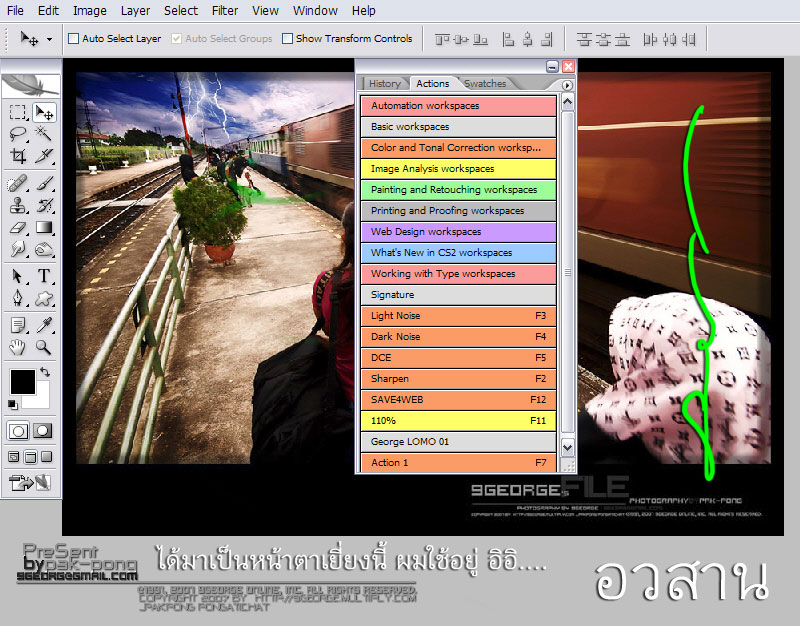Viewport: 800px width, 626px height.
Task: Reset default foreground and background colors
Action: click(13, 405)
